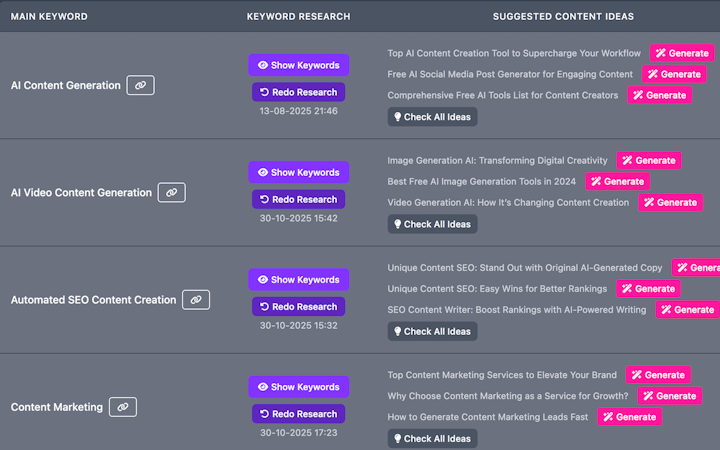
Task: Generate the Free AI Social Media Post Generator idea
Action: 673,74
